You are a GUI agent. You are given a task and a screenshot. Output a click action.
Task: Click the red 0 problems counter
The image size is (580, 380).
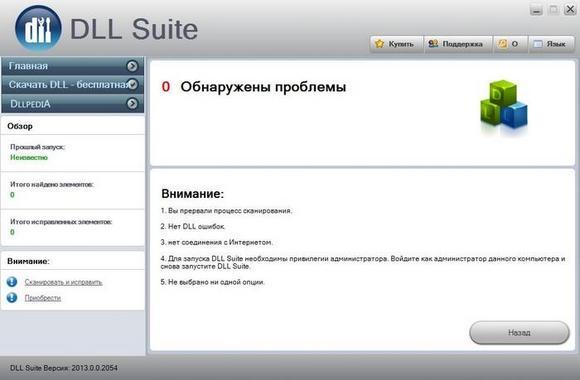click(x=166, y=87)
